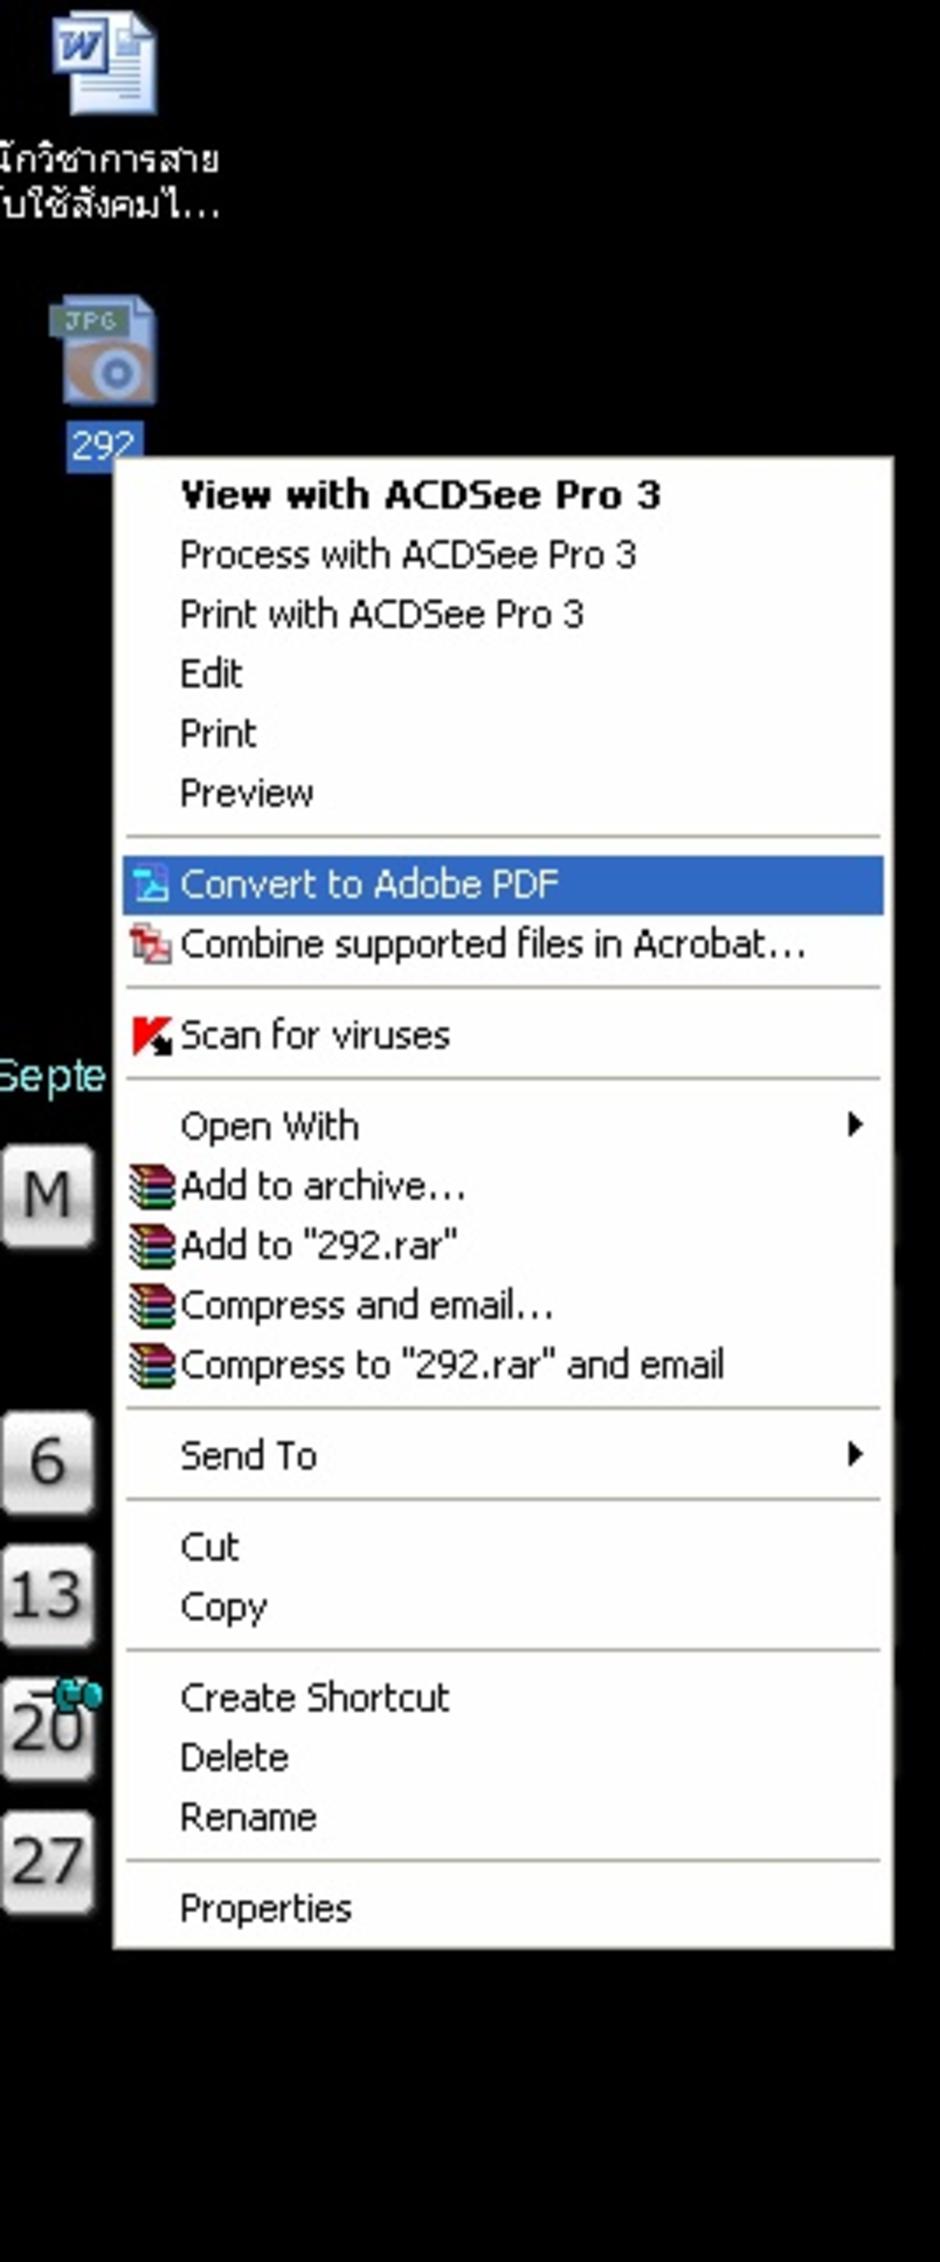Expand the Open With submenu arrow
This screenshot has width=940, height=2262.
[x=855, y=1125]
